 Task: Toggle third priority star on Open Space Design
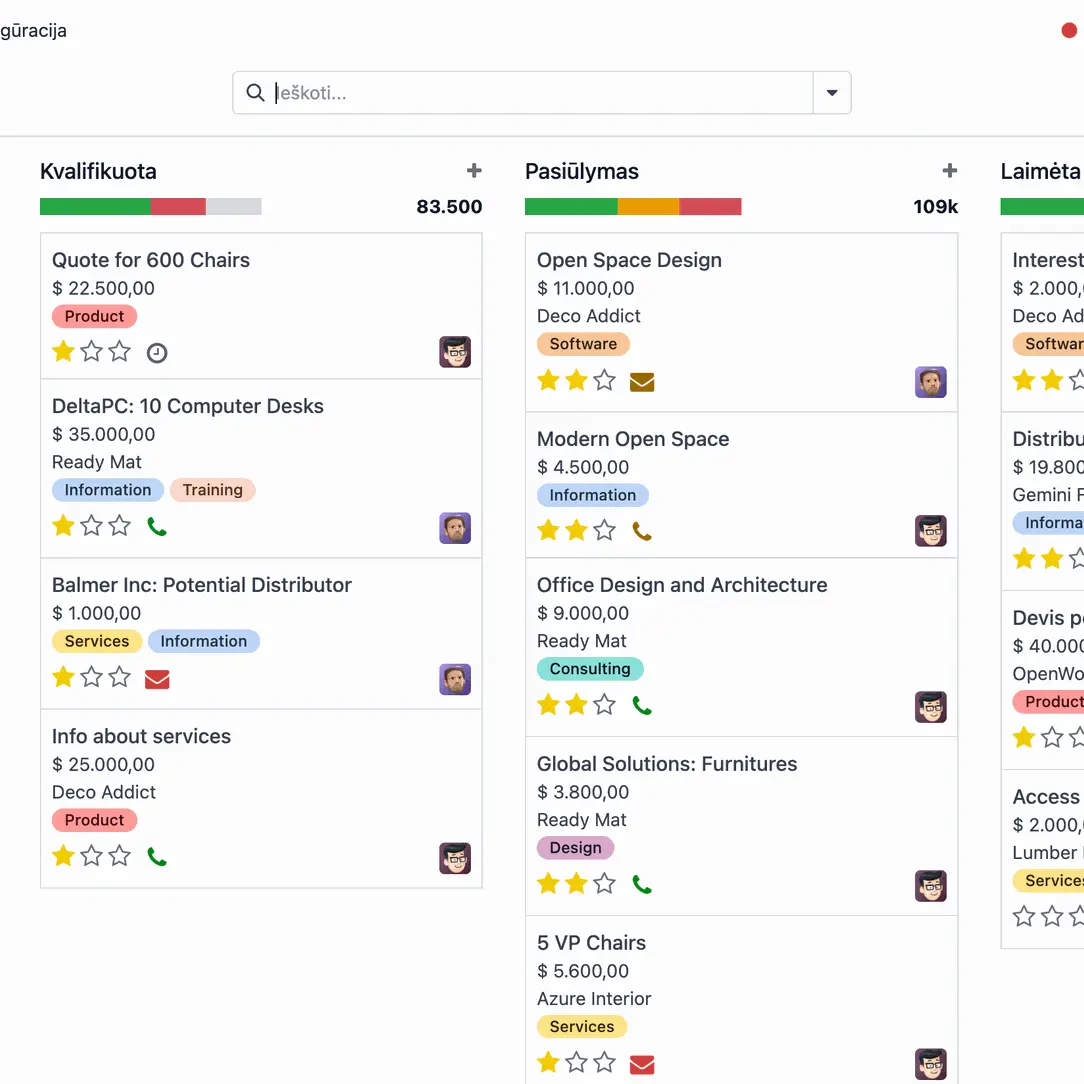pyautogui.click(x=605, y=380)
